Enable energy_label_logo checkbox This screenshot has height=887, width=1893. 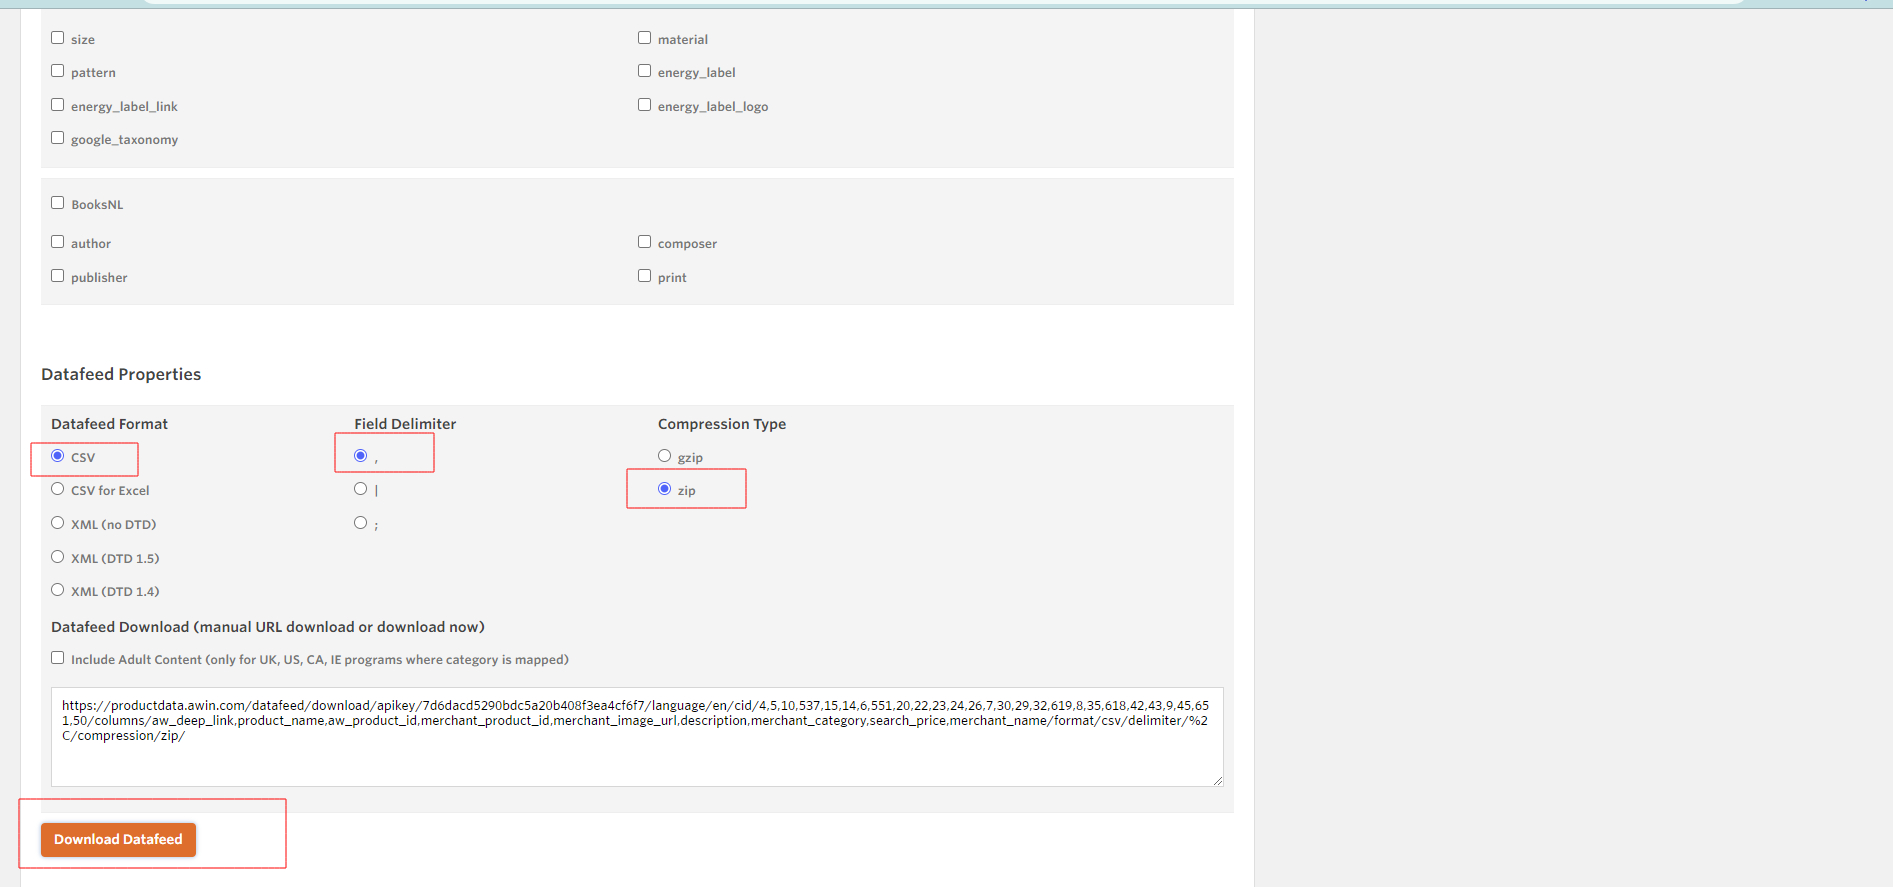[x=645, y=105]
